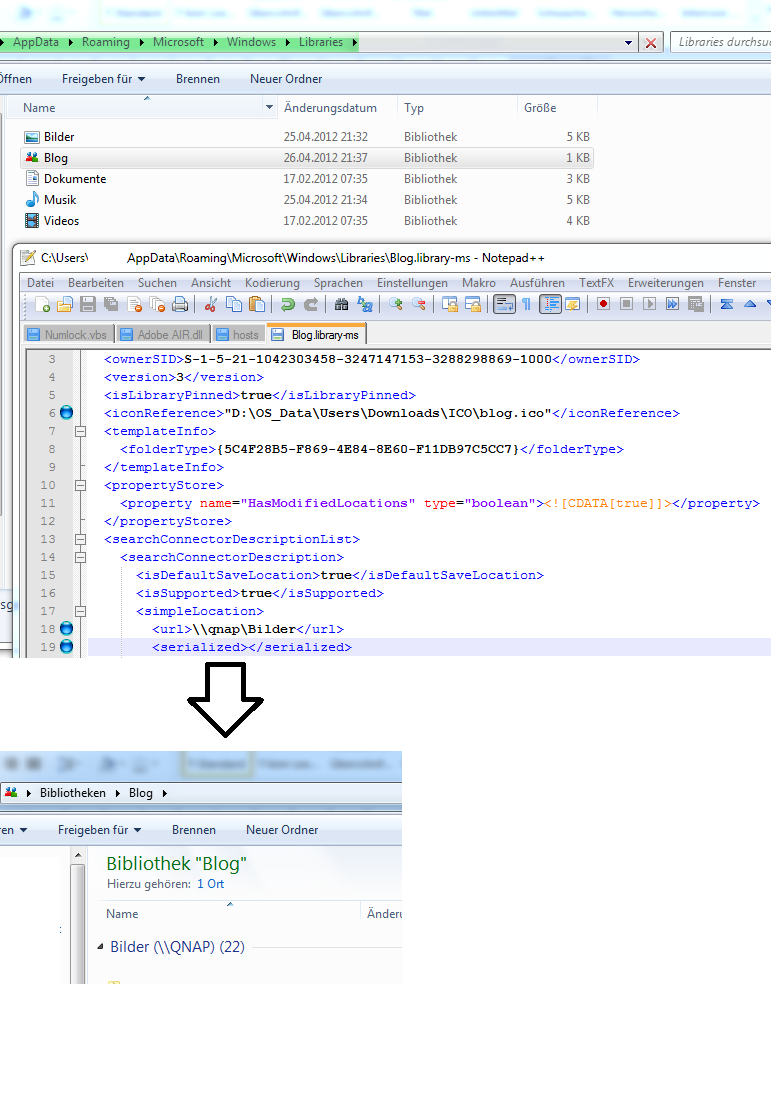
Task: Select the Bilder library file
Action: (x=306, y=137)
